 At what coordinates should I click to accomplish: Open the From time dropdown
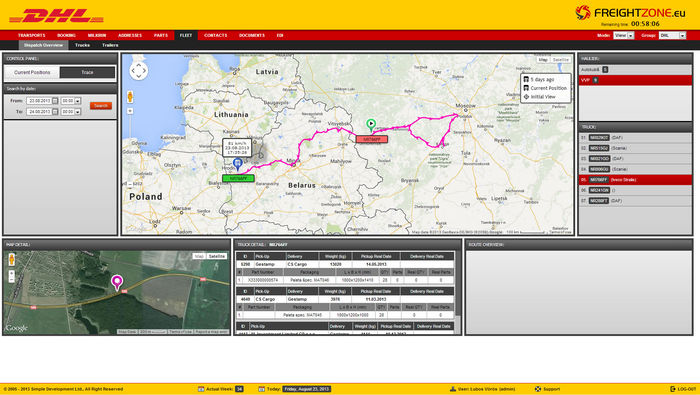[x=71, y=101]
